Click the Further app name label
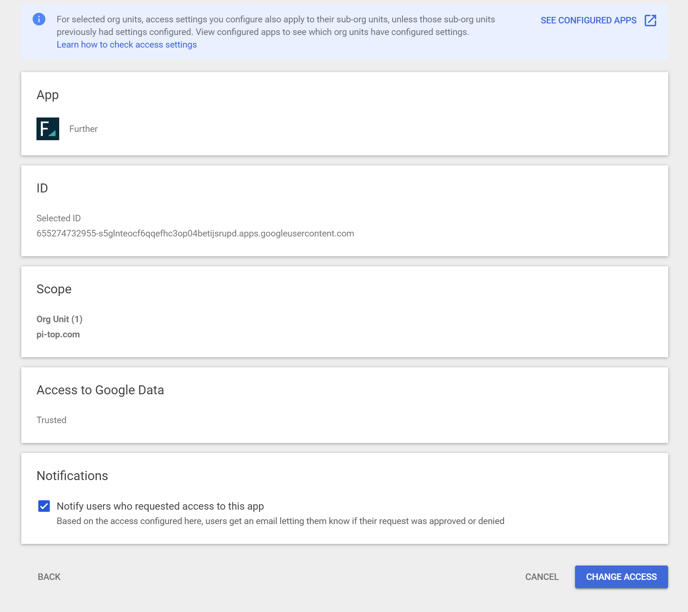 click(x=83, y=129)
